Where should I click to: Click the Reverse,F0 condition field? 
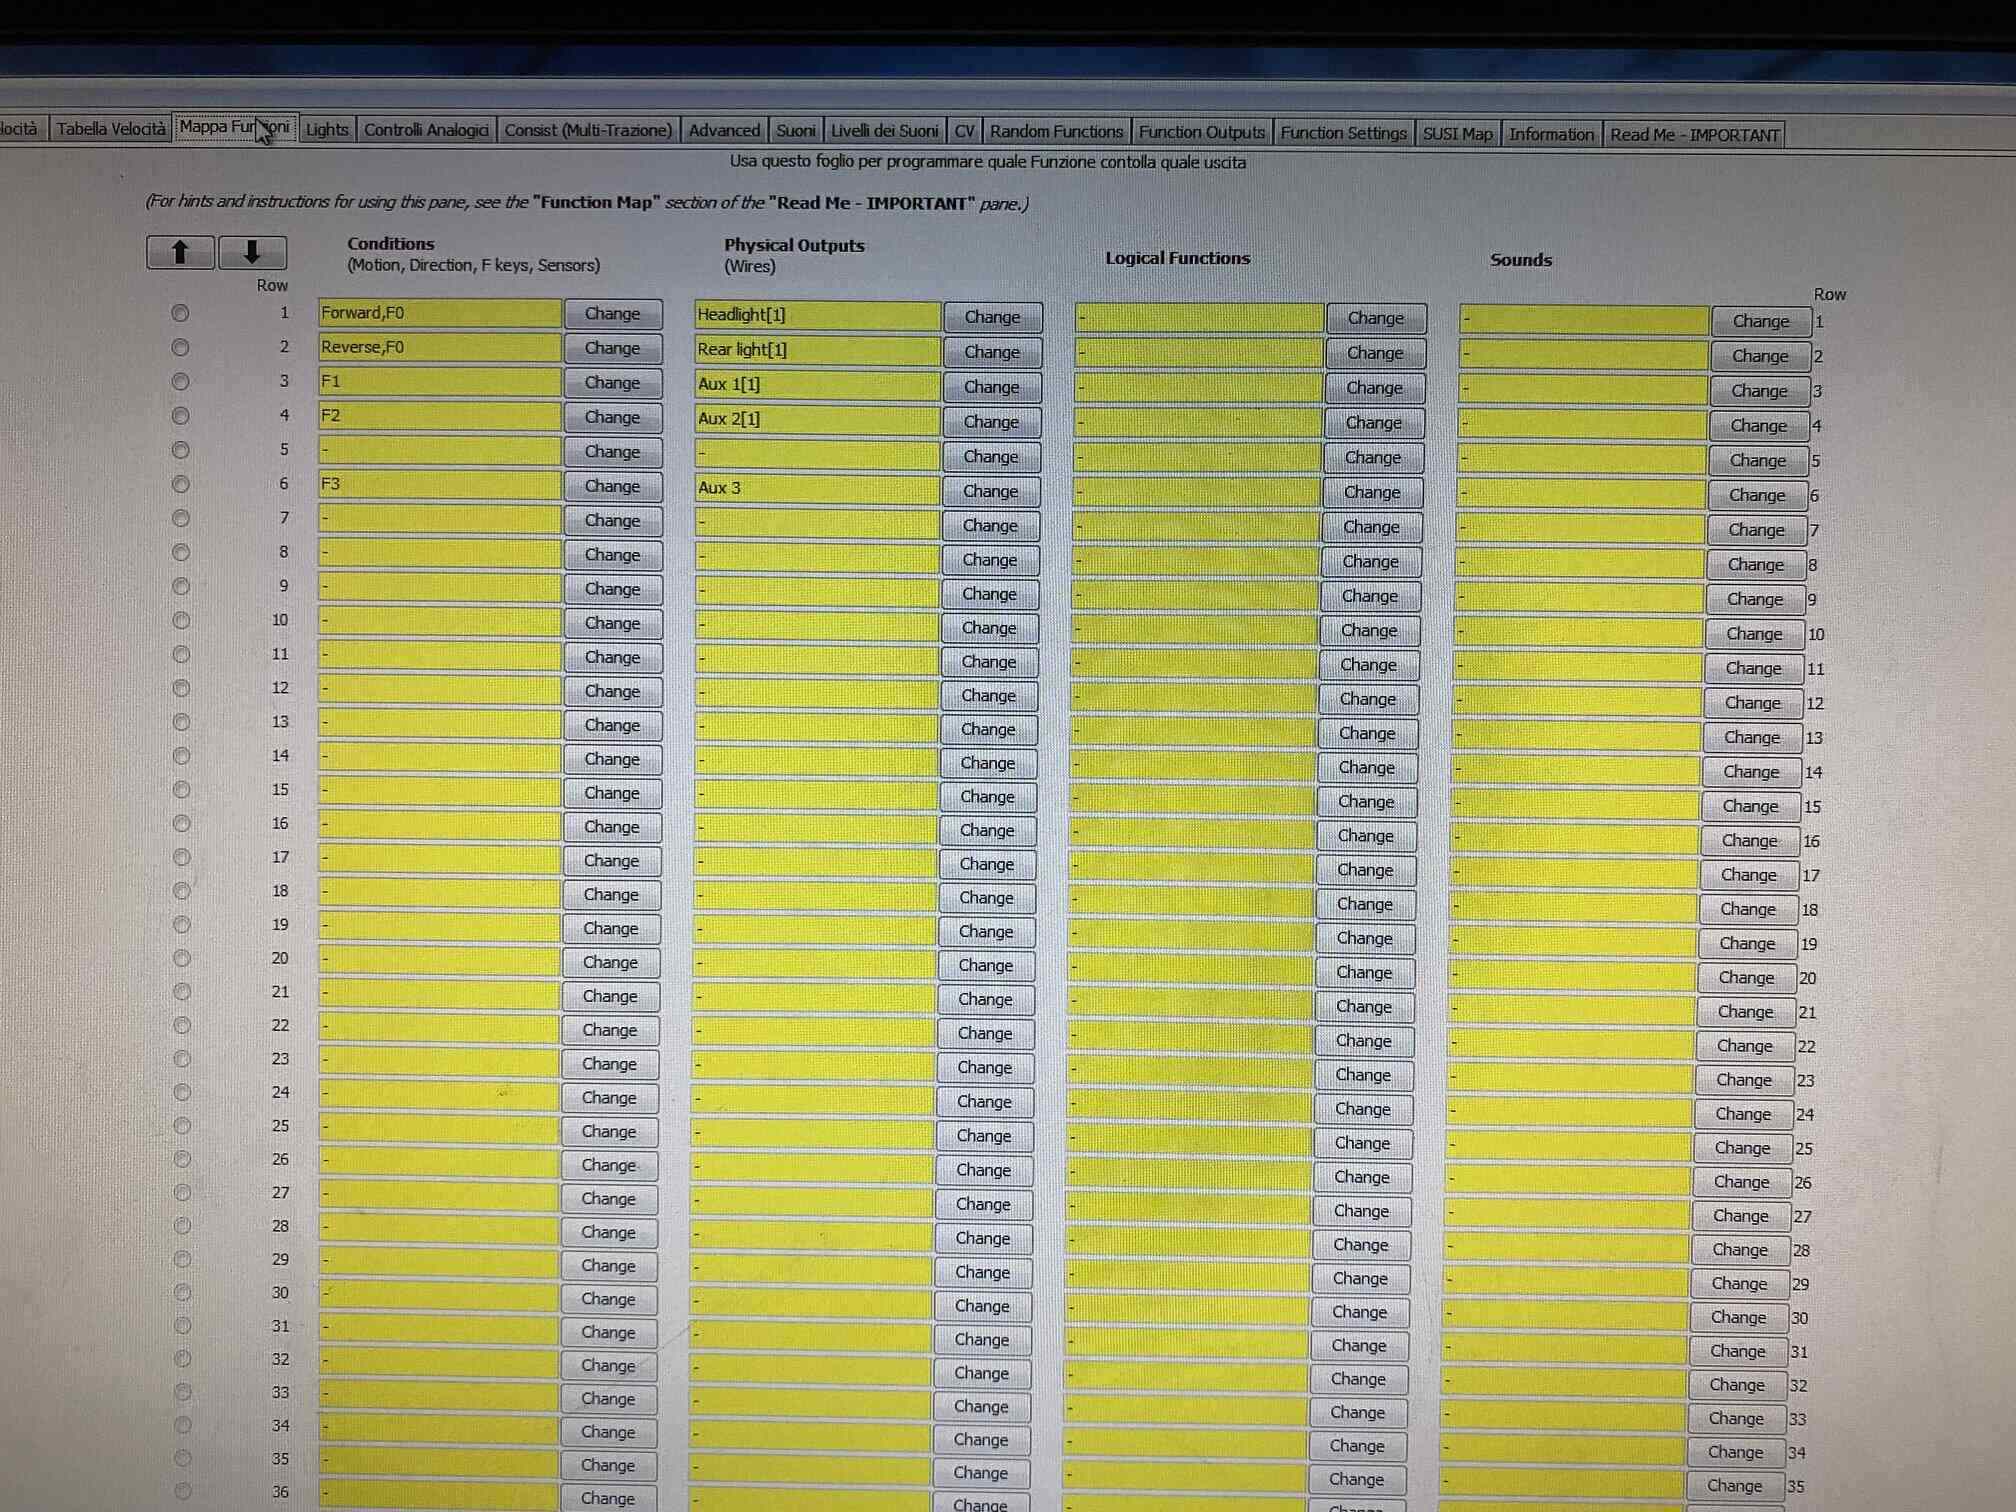point(439,347)
